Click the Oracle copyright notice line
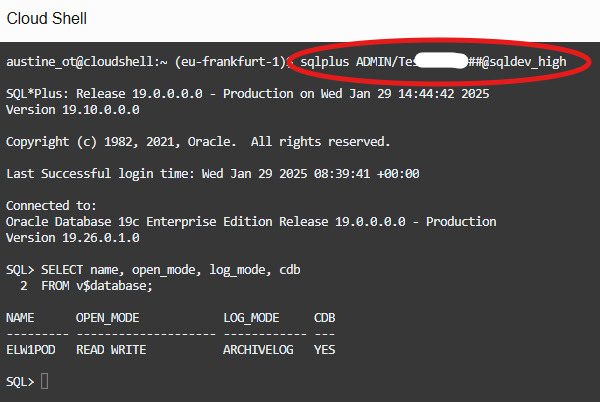 [198, 142]
